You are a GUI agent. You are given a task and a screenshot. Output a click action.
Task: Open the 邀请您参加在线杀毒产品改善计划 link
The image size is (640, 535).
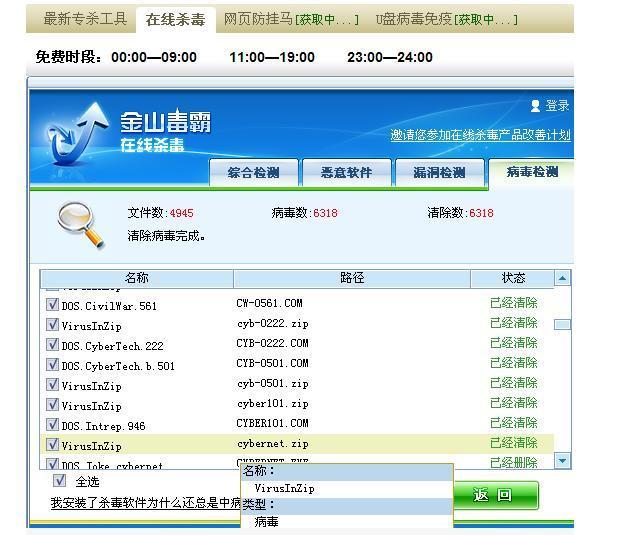480,135
